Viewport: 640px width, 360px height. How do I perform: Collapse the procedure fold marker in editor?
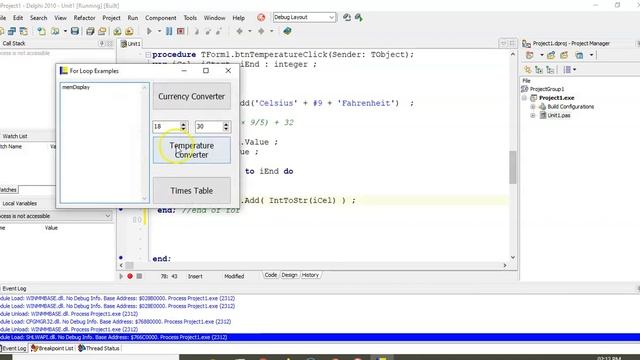coord(148,55)
